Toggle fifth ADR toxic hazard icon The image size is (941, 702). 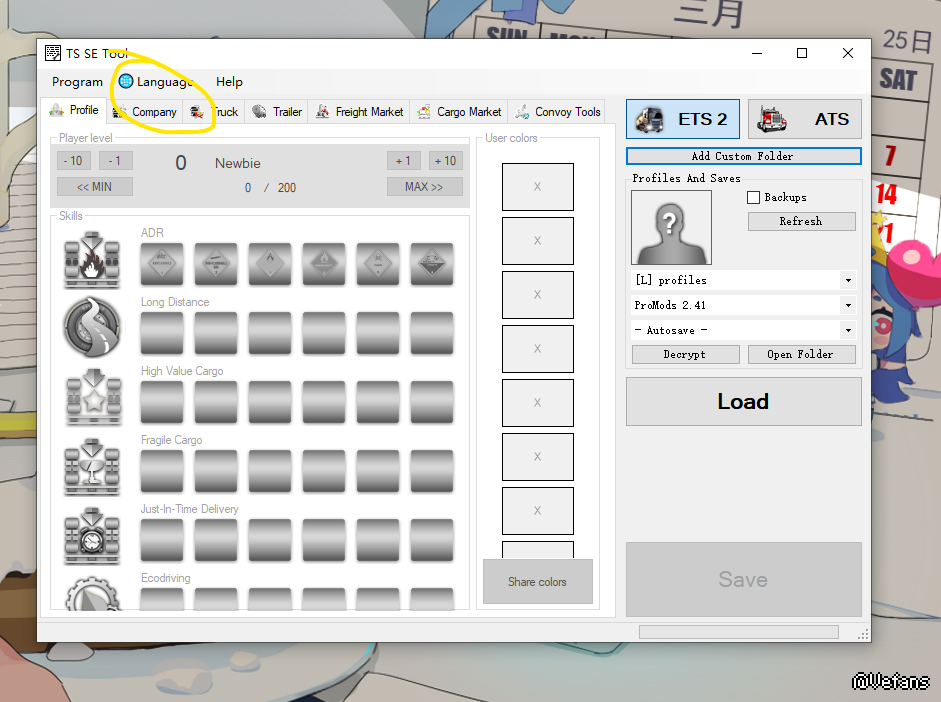[x=378, y=264]
